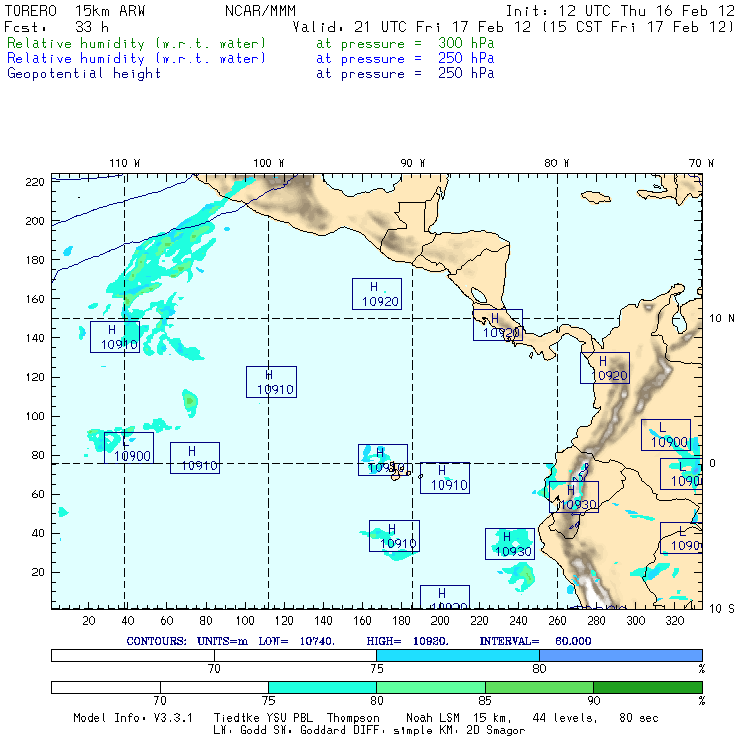Click the x-axis tick label '260'
The image size is (740, 740).
pyautogui.click(x=557, y=621)
